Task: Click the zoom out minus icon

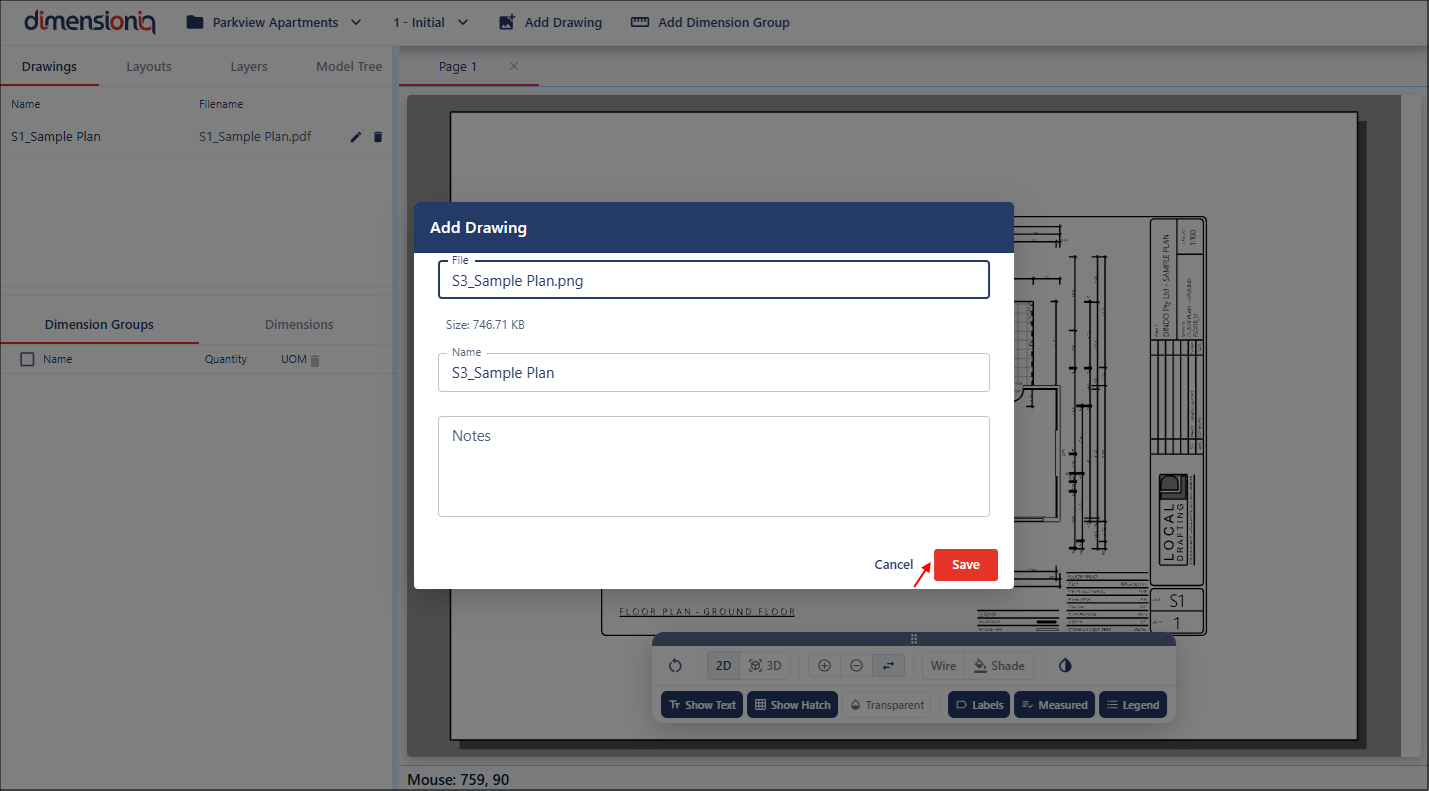Action: coord(856,666)
